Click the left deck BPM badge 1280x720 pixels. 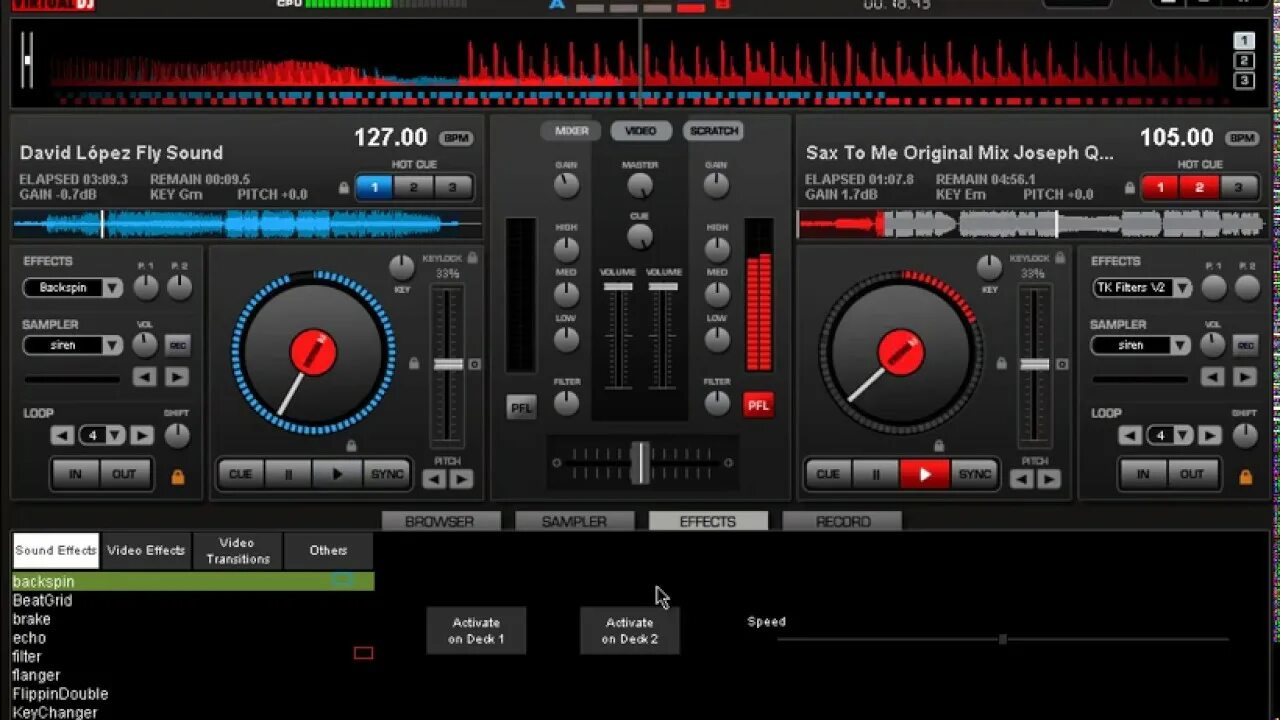(455, 138)
